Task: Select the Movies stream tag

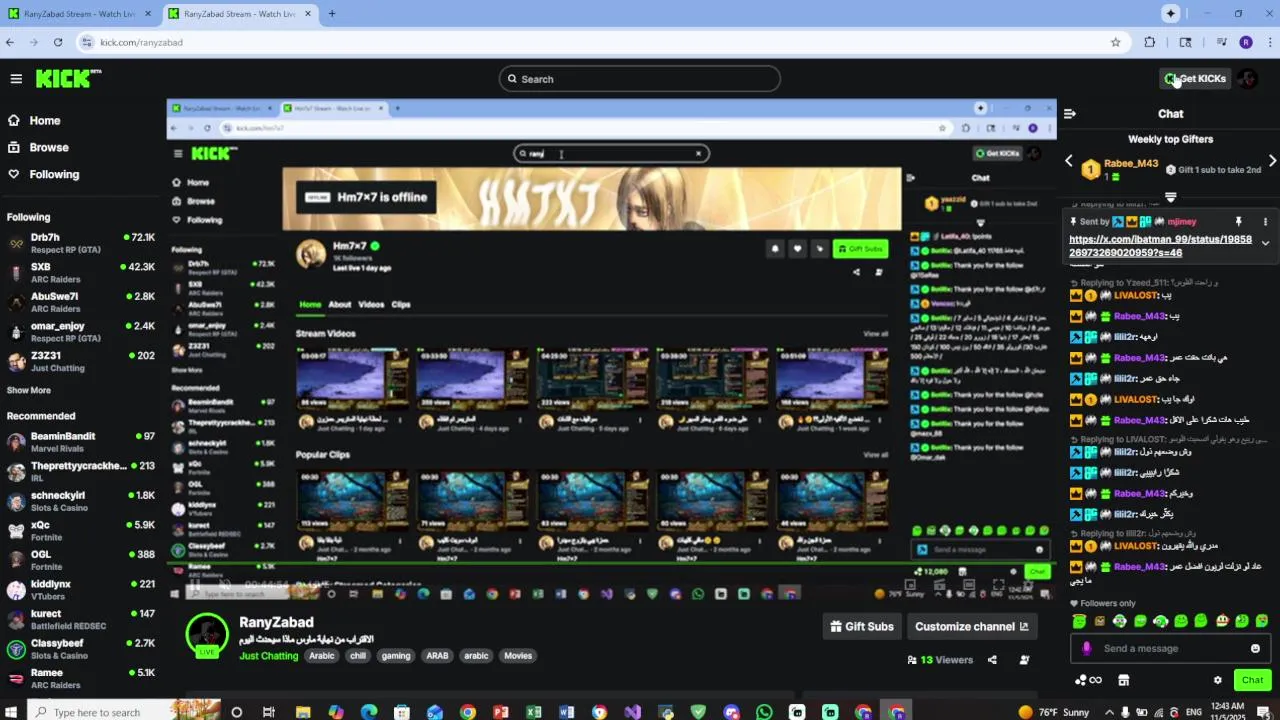Action: pos(518,656)
